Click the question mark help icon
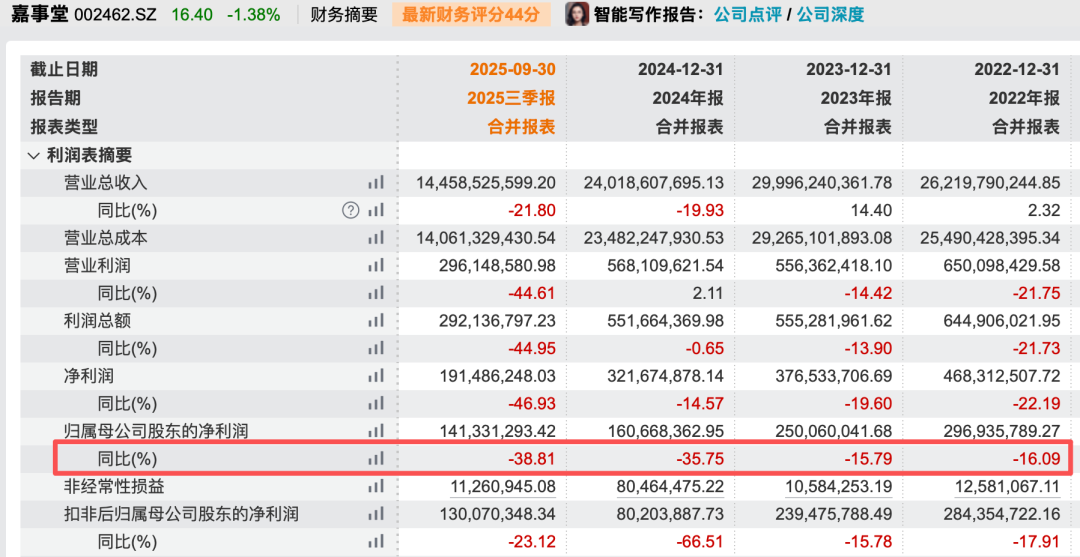This screenshot has height=557, width=1080. [350, 210]
